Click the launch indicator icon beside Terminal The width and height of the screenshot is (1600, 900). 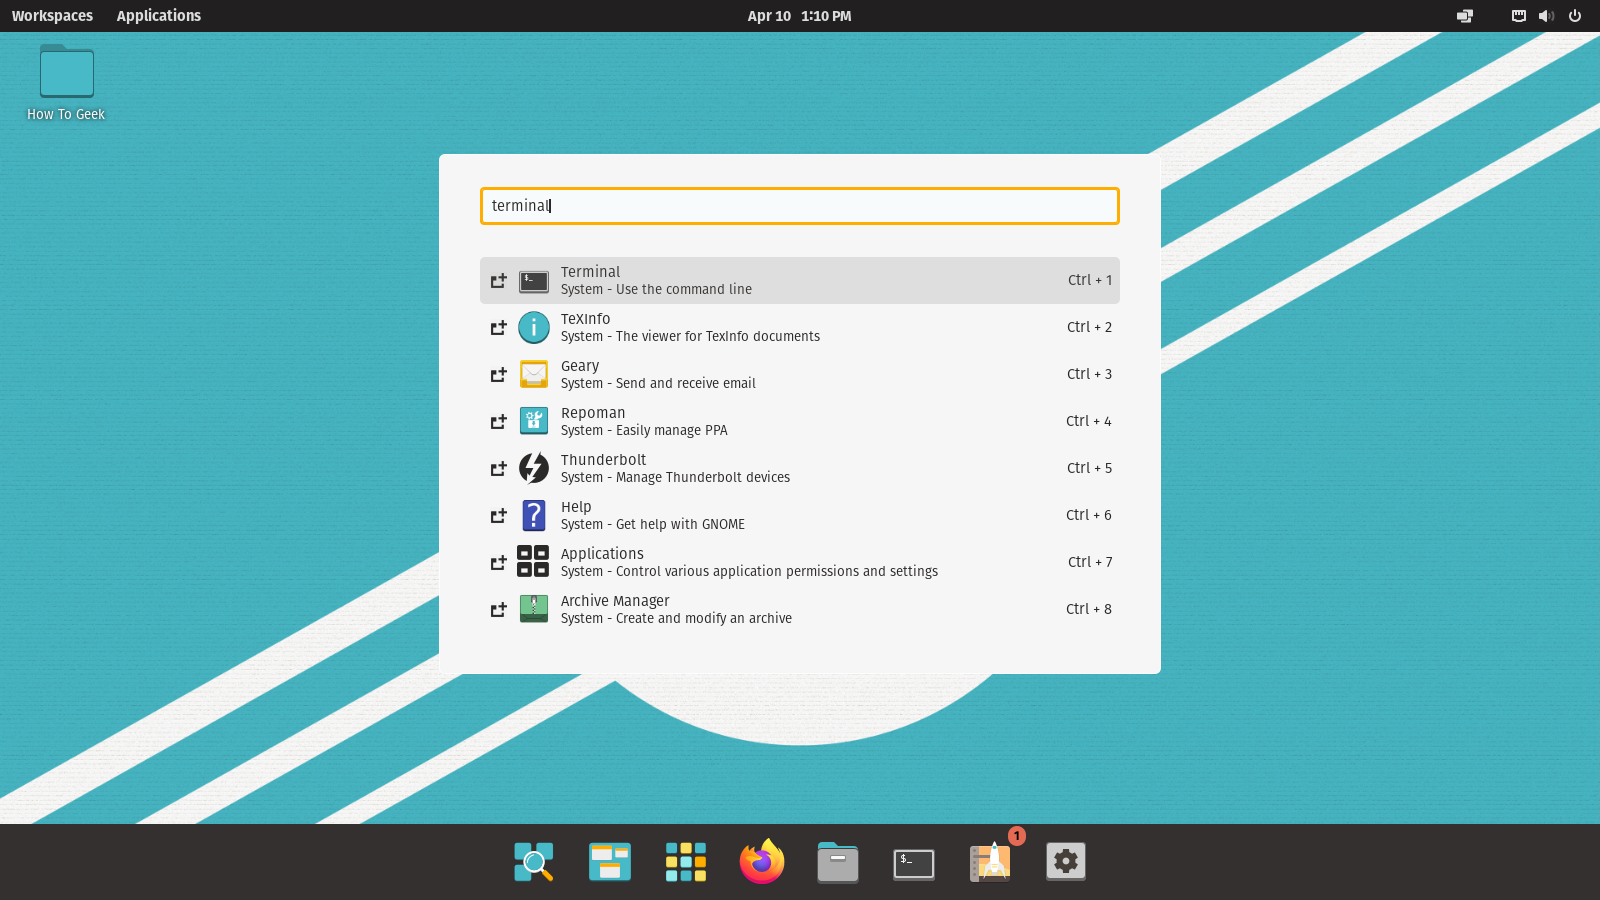coord(498,281)
